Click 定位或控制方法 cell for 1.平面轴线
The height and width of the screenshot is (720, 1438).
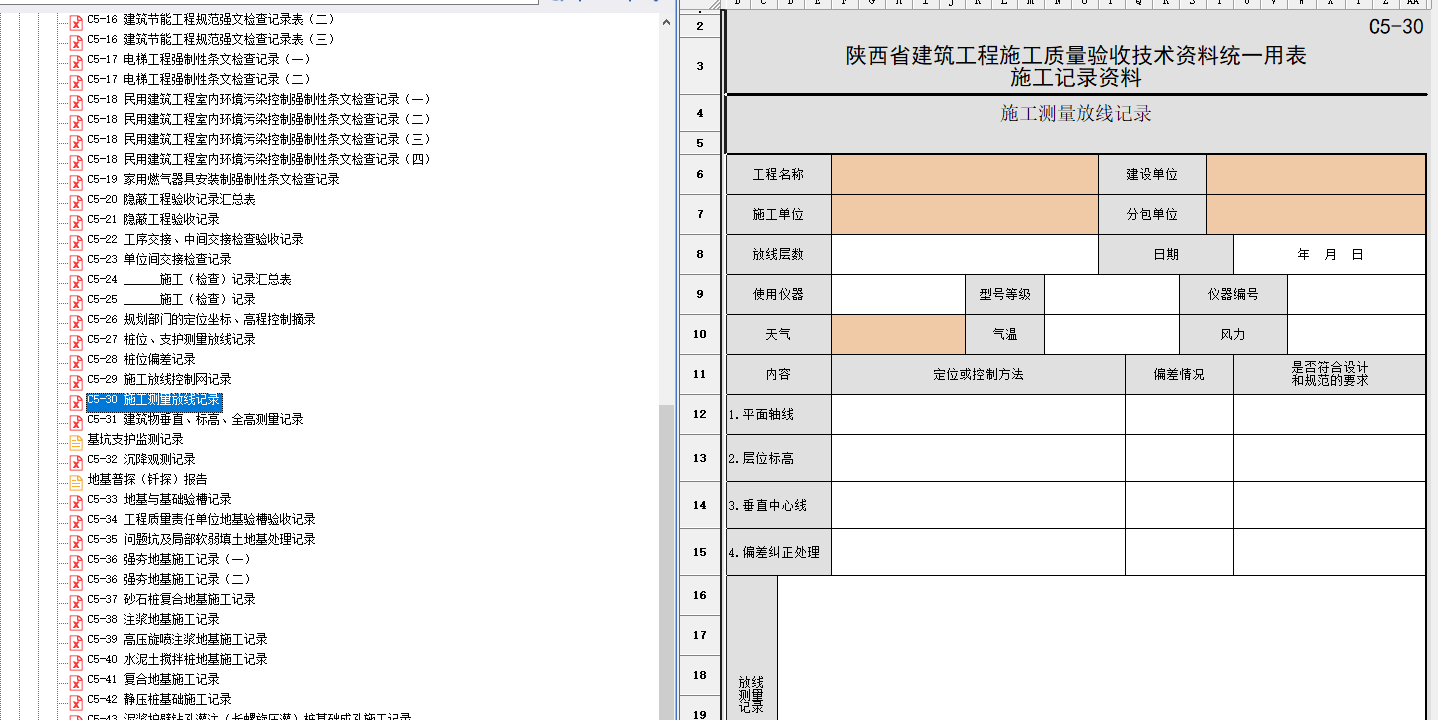click(x=978, y=414)
